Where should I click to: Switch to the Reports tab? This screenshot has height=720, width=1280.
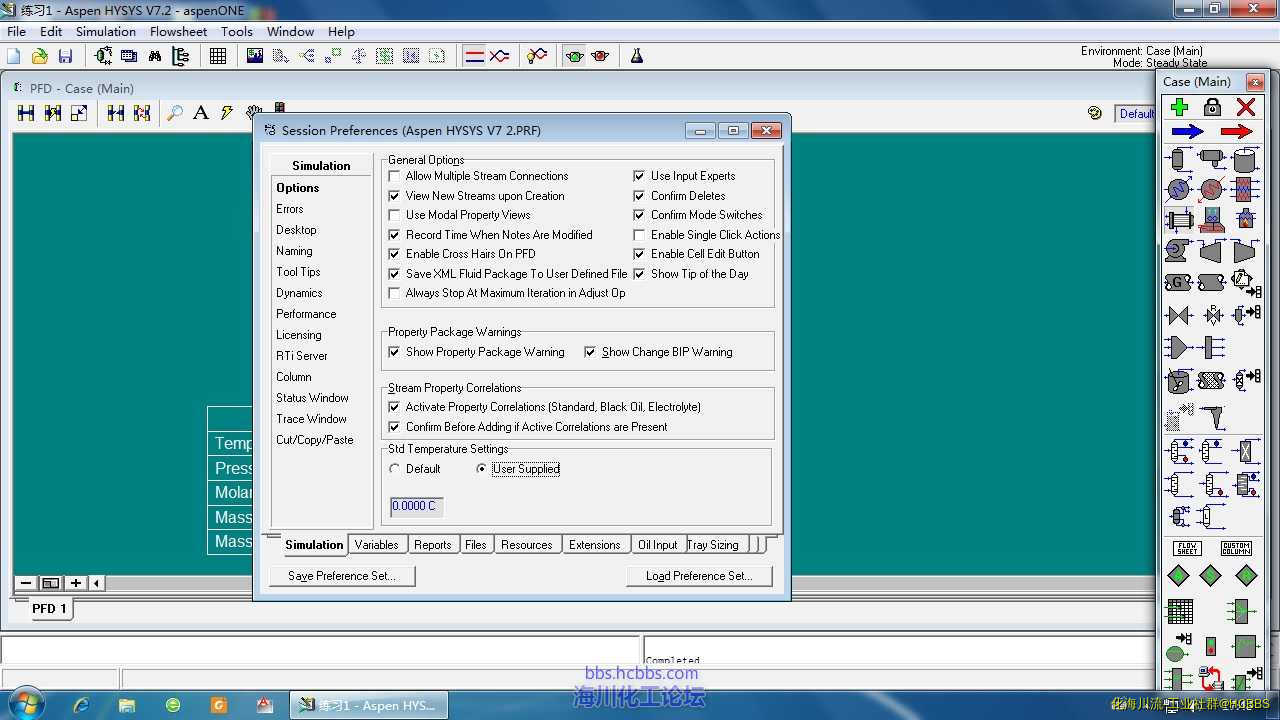(x=433, y=545)
